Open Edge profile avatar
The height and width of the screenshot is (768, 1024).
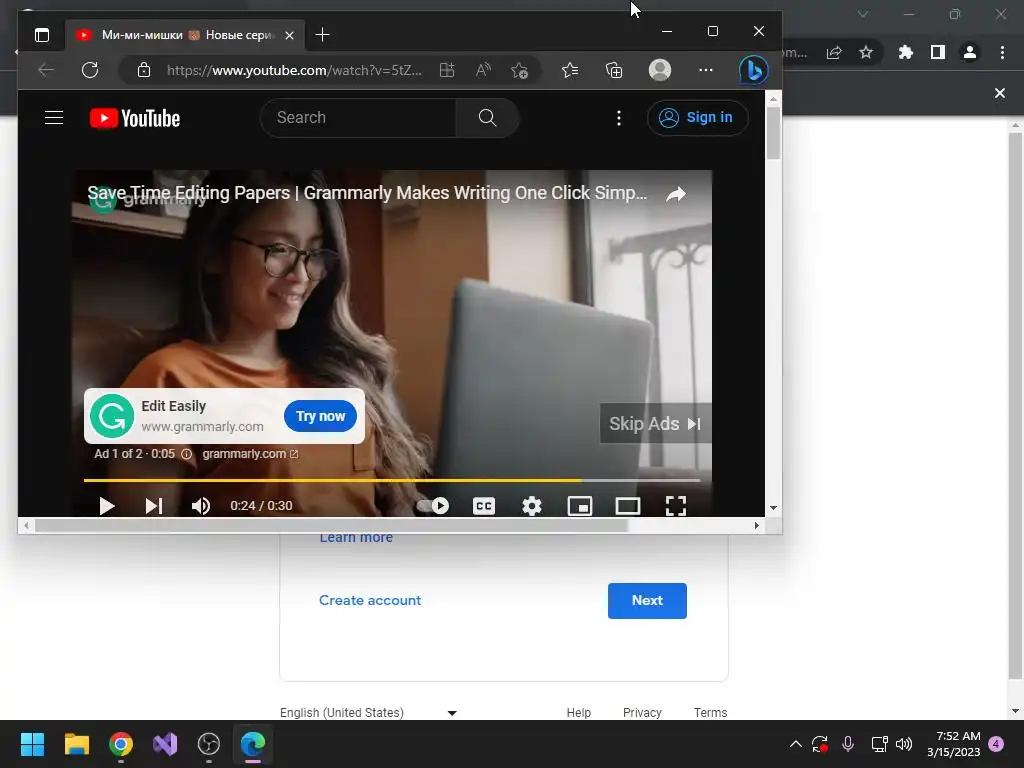click(x=660, y=70)
